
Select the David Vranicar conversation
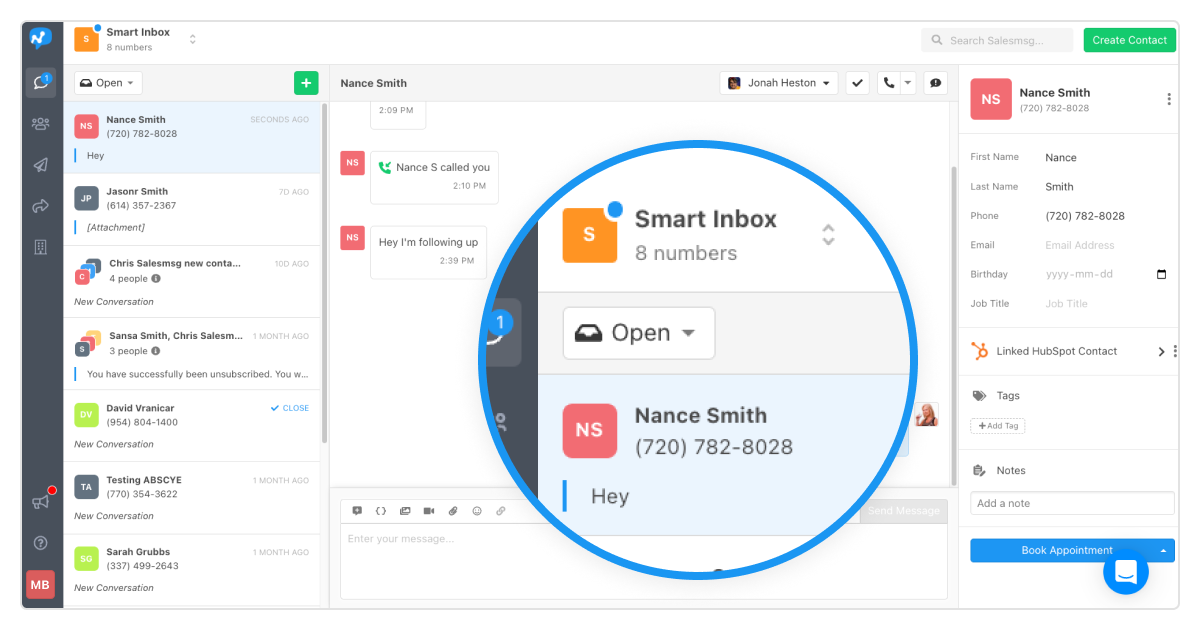pyautogui.click(x=192, y=425)
